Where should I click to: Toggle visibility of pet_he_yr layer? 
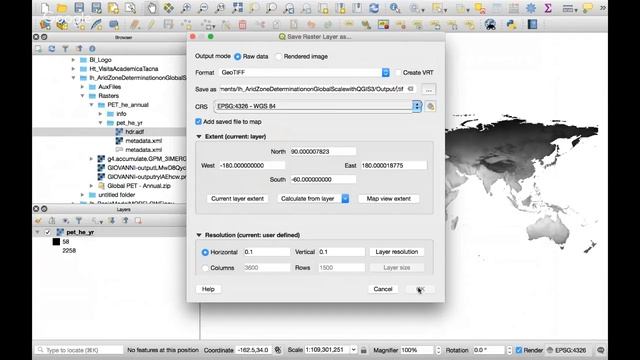click(x=48, y=232)
